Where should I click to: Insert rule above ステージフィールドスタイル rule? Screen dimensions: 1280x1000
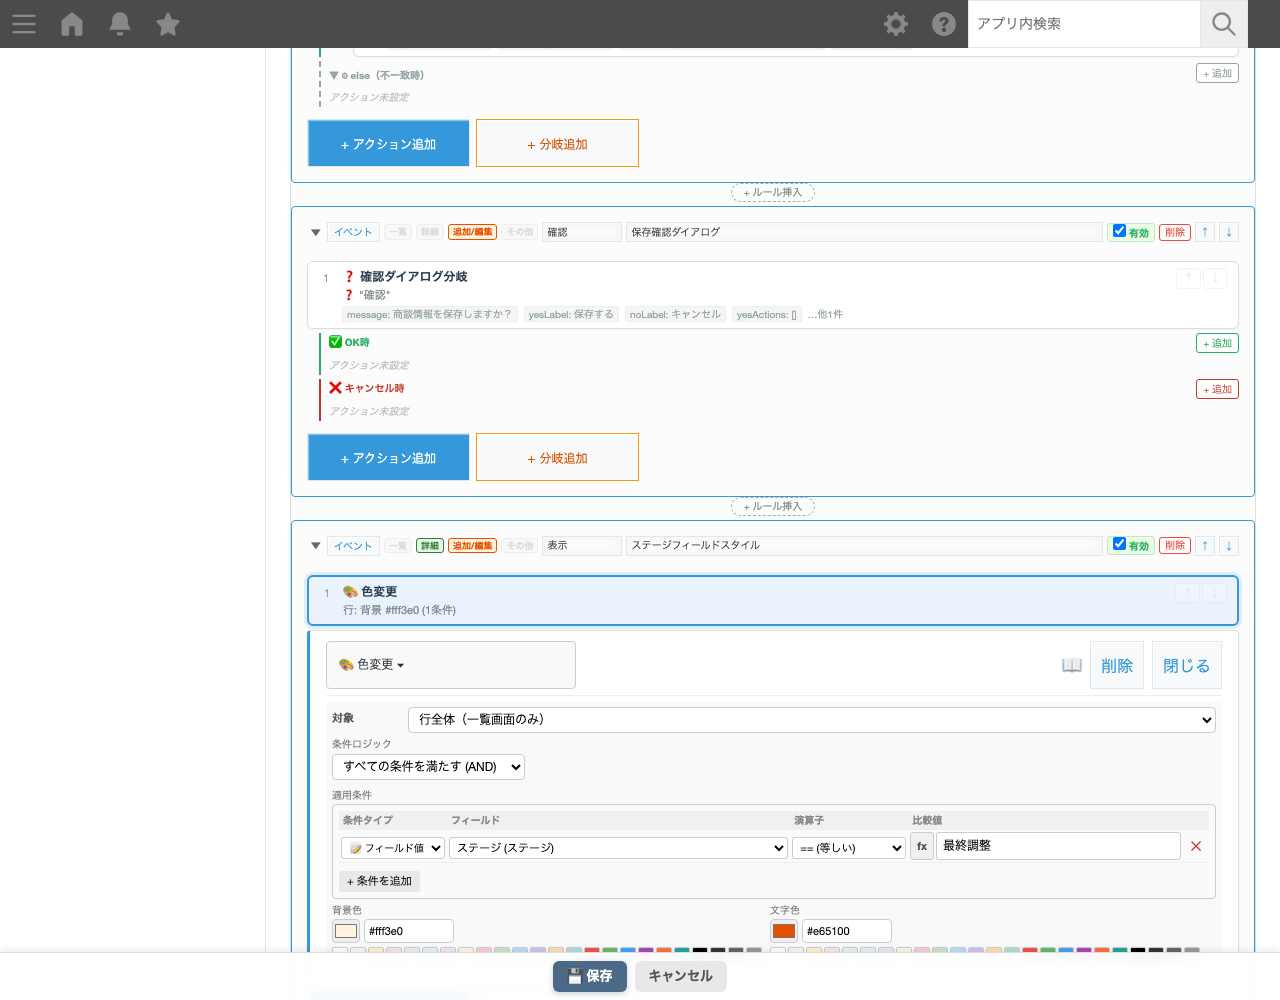773,506
